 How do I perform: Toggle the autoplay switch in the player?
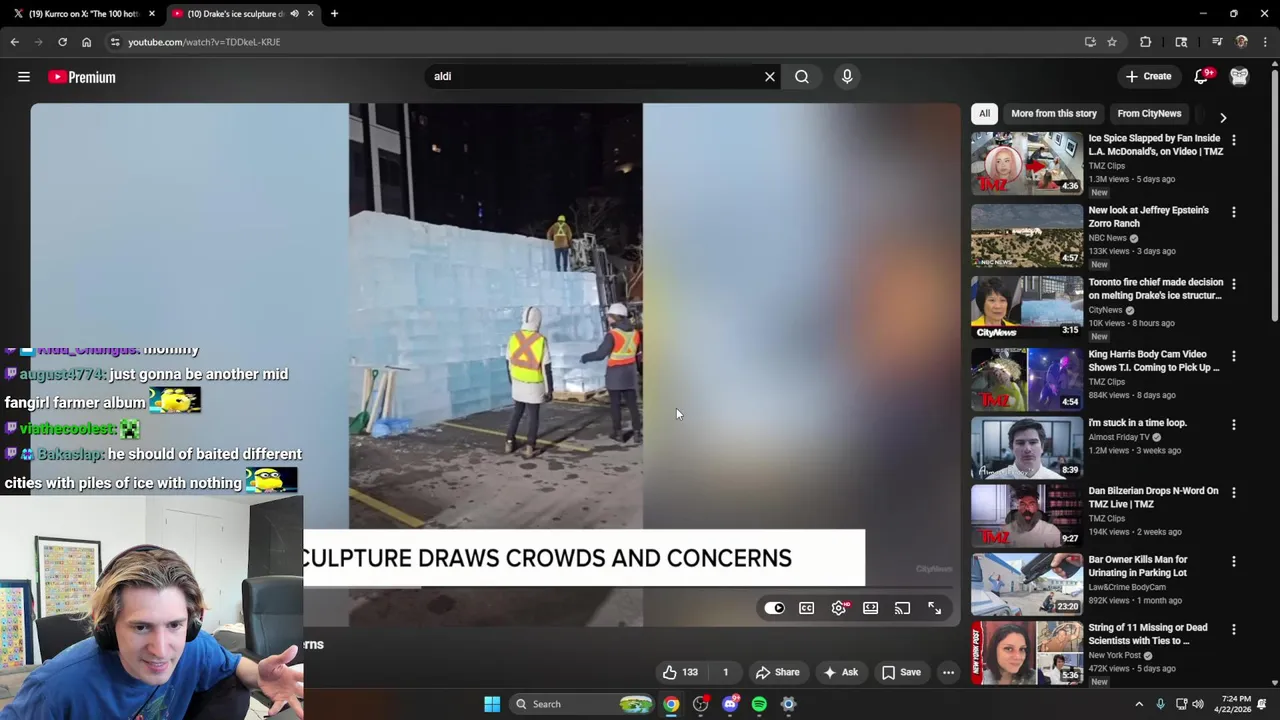coord(775,608)
